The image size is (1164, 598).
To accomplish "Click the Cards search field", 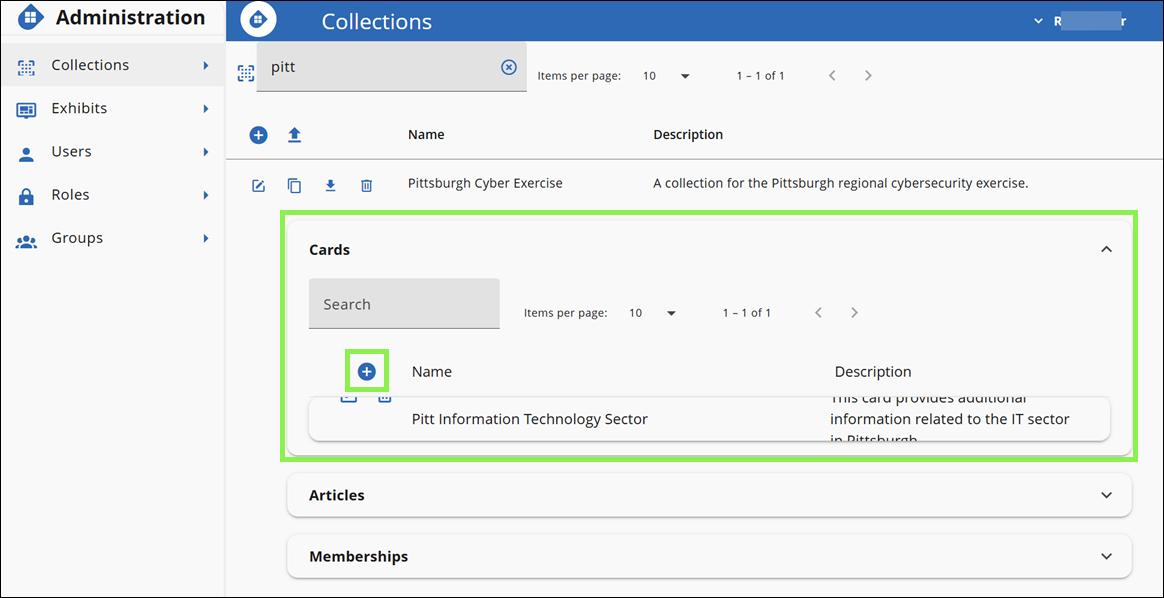I will pos(404,303).
